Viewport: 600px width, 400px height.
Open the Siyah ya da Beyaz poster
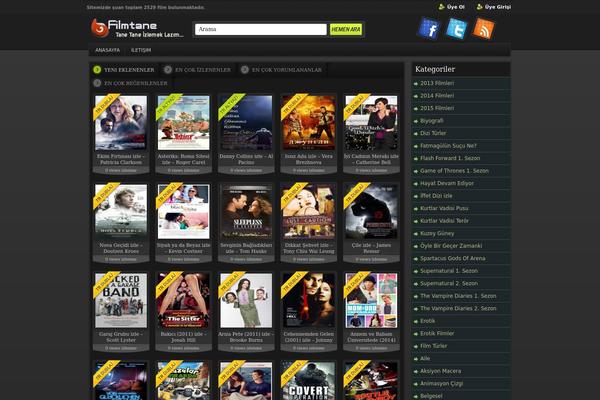tap(184, 211)
